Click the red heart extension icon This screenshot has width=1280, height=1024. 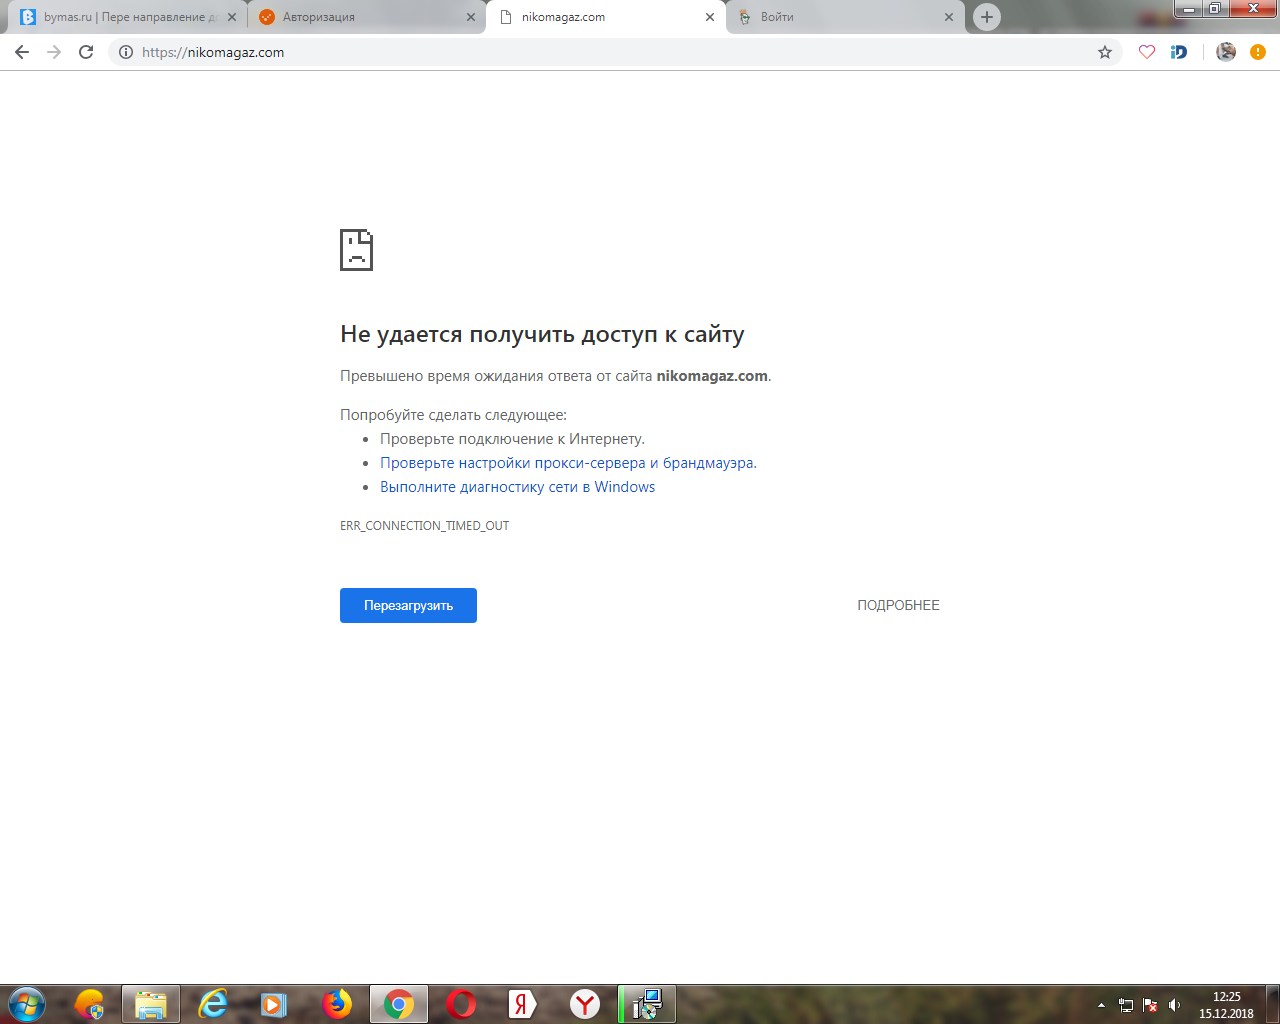[1147, 52]
